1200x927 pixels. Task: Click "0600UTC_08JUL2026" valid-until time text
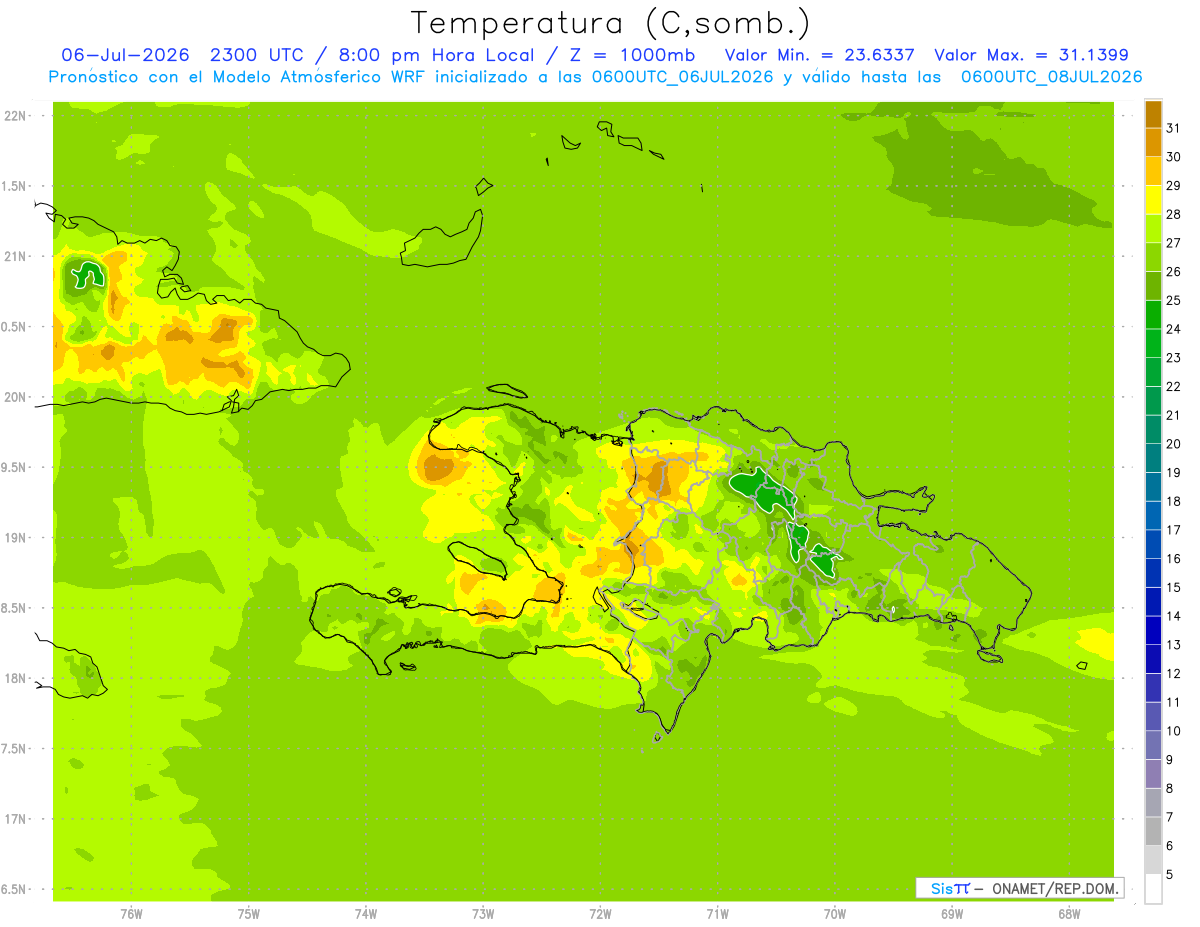(x=1052, y=77)
